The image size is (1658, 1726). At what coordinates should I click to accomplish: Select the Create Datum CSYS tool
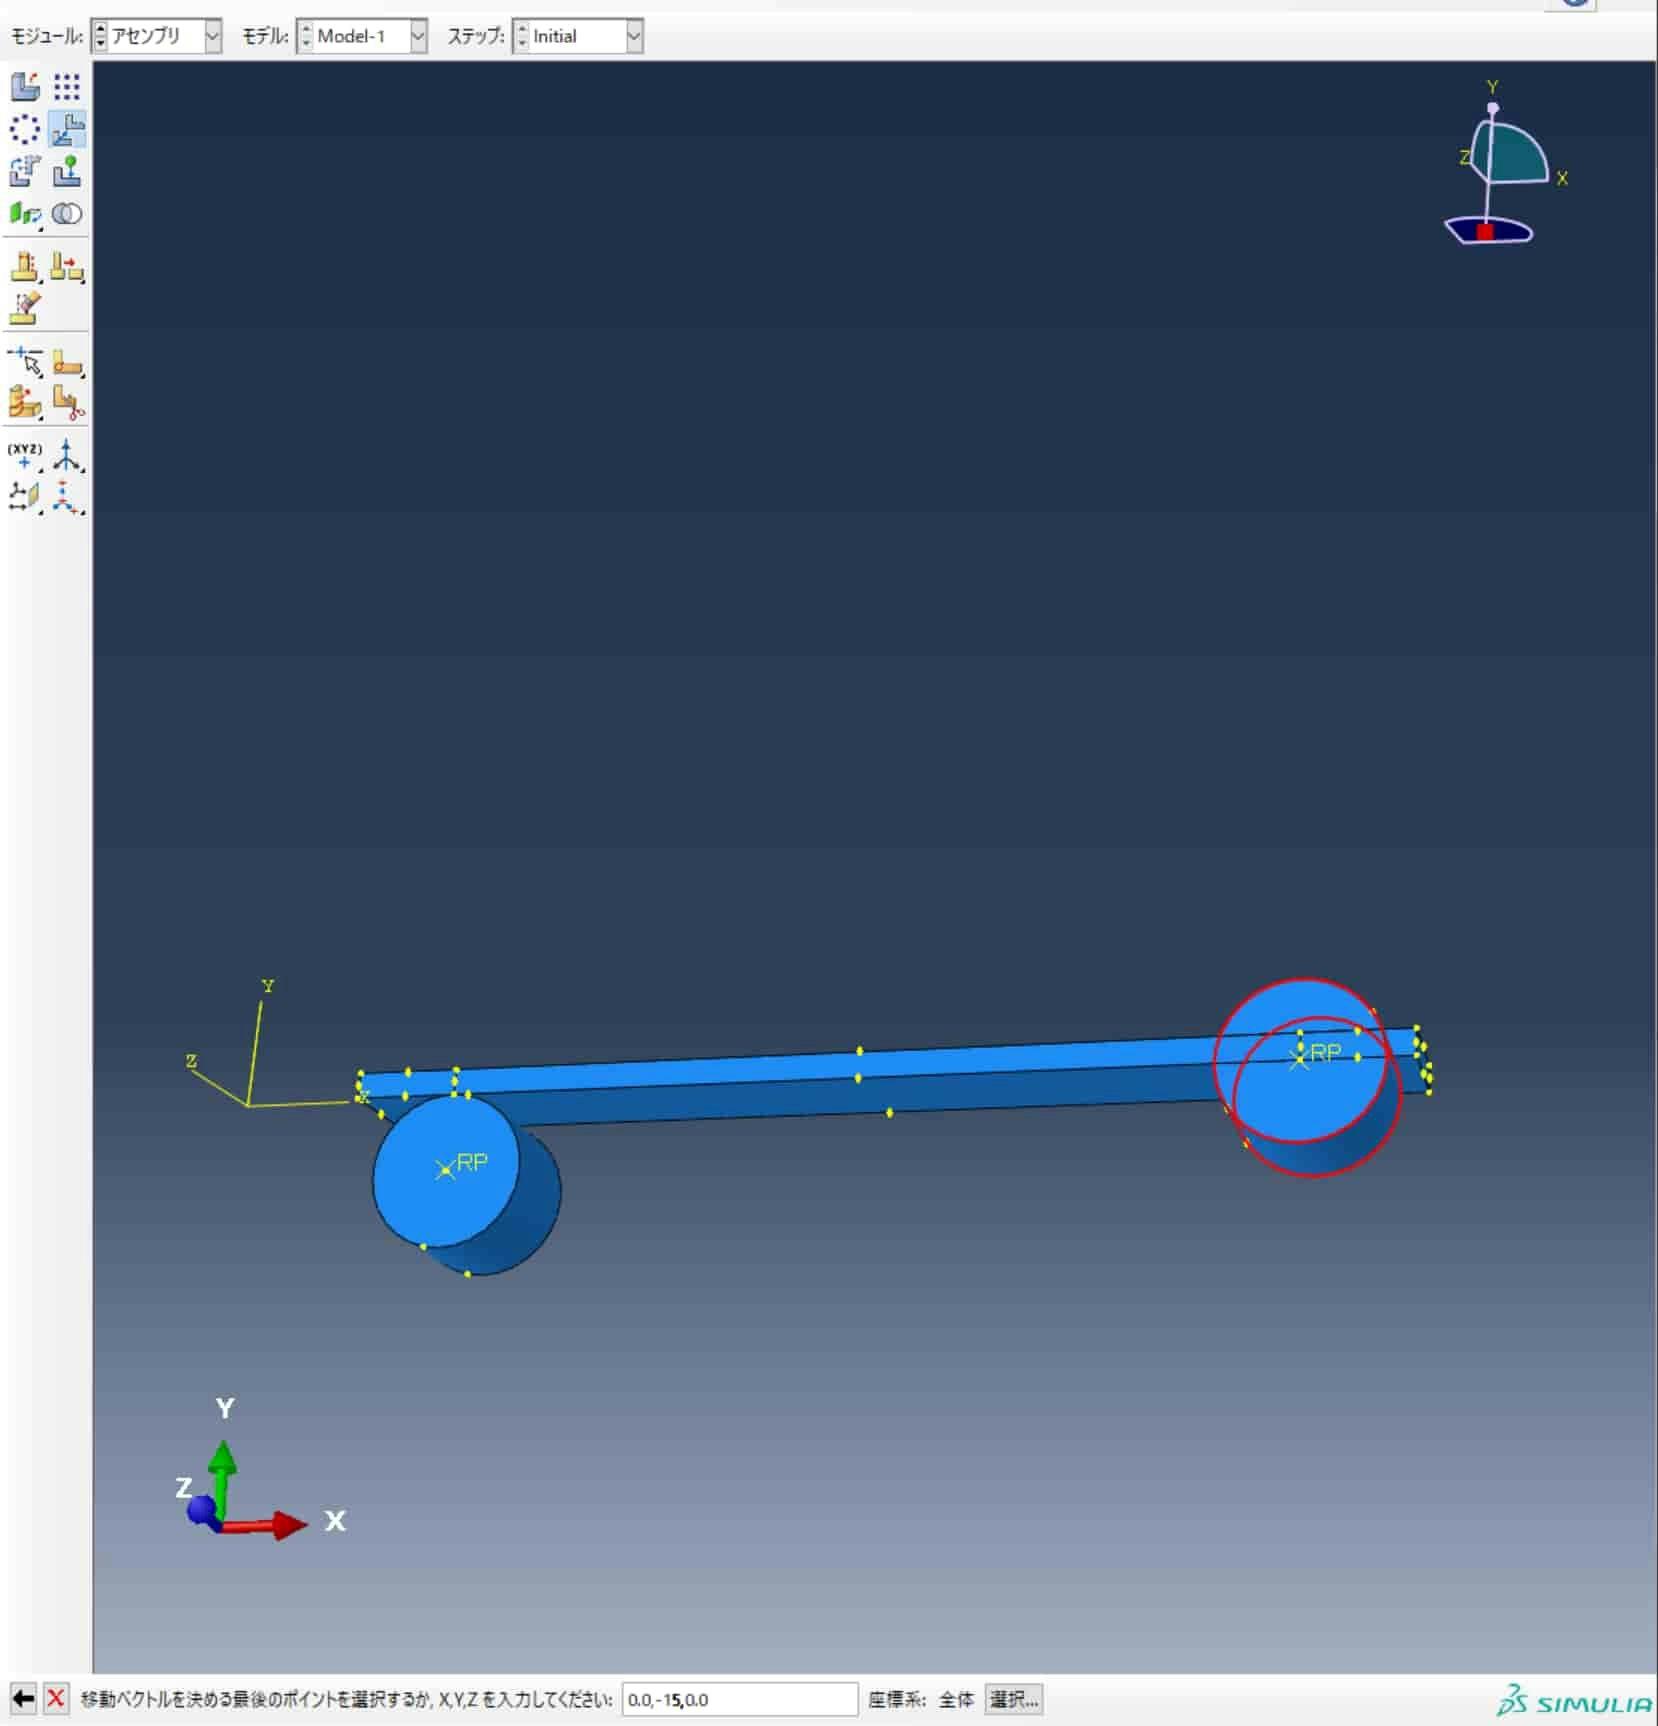(x=67, y=497)
